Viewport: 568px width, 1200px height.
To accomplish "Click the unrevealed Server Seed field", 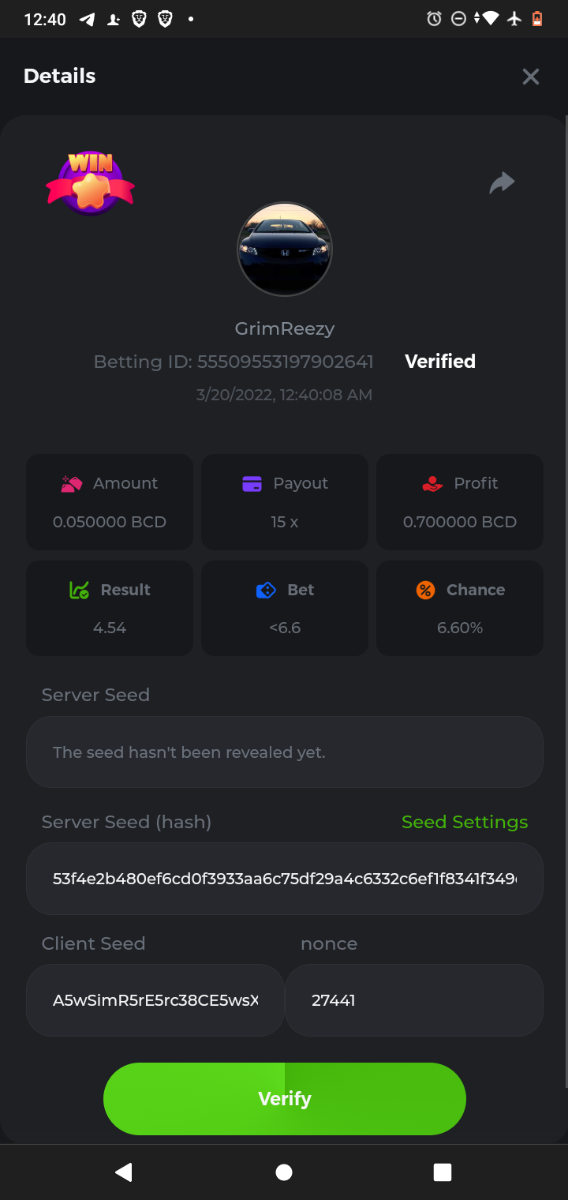I will tap(284, 751).
